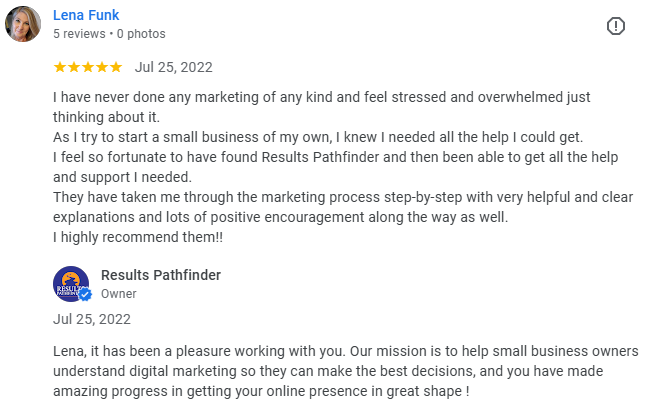Click the owner reply date Jul 25, 2022
Viewport: 659px width, 406px height.
(x=91, y=320)
